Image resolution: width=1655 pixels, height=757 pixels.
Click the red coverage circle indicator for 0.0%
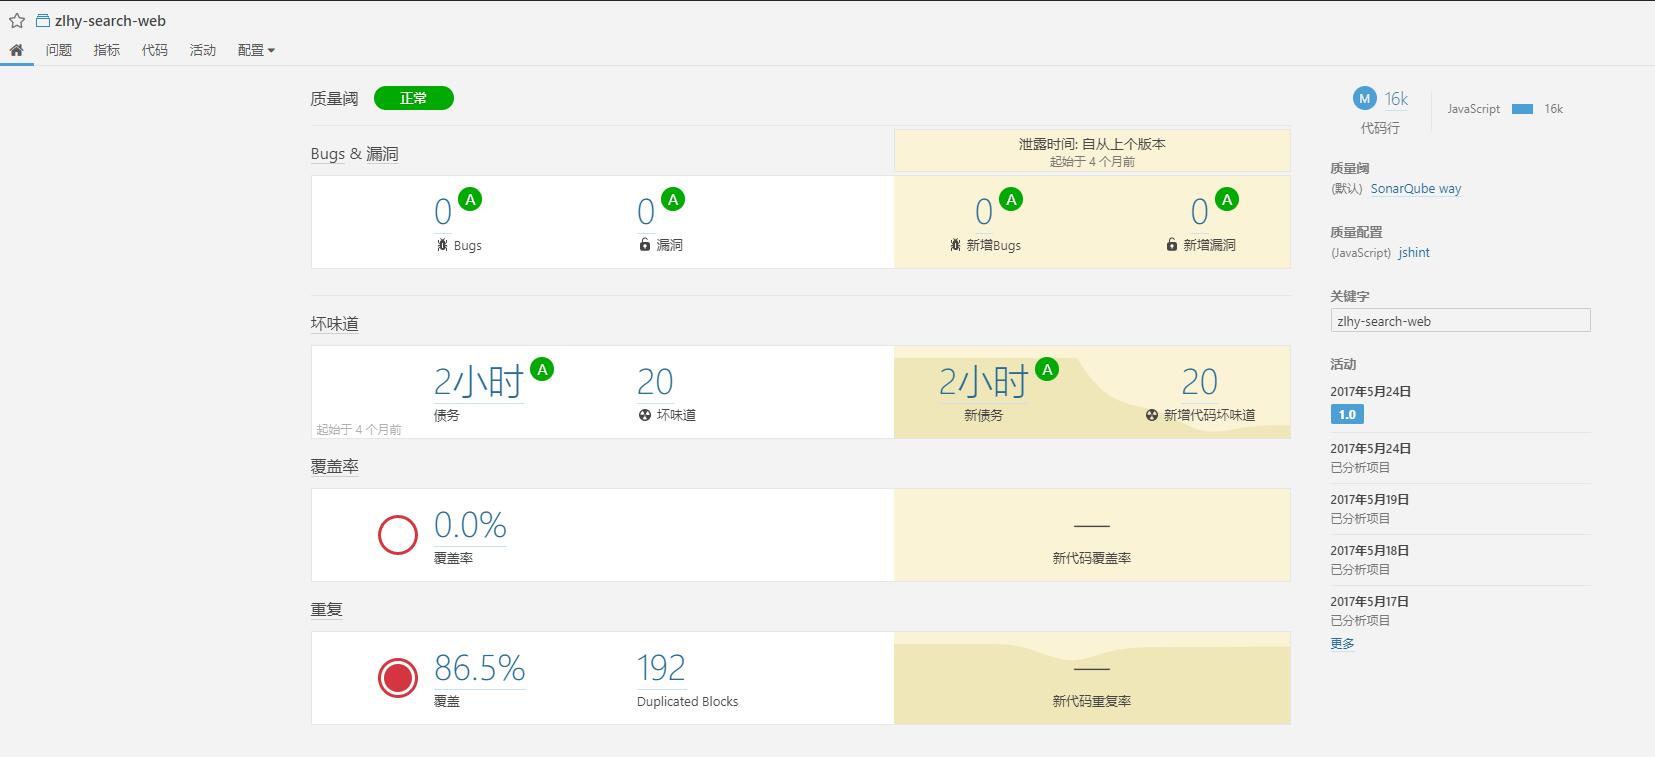[x=397, y=535]
